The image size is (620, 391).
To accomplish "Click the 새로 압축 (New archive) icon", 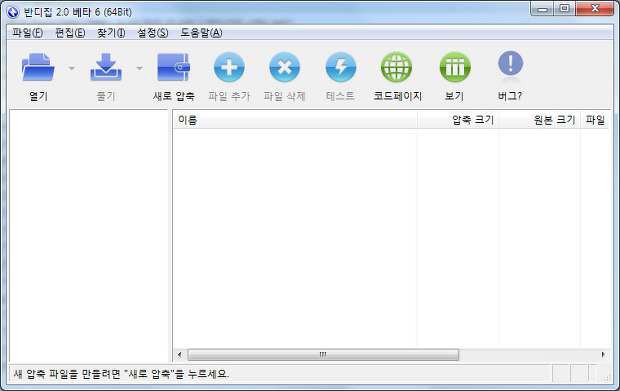I will 174,67.
